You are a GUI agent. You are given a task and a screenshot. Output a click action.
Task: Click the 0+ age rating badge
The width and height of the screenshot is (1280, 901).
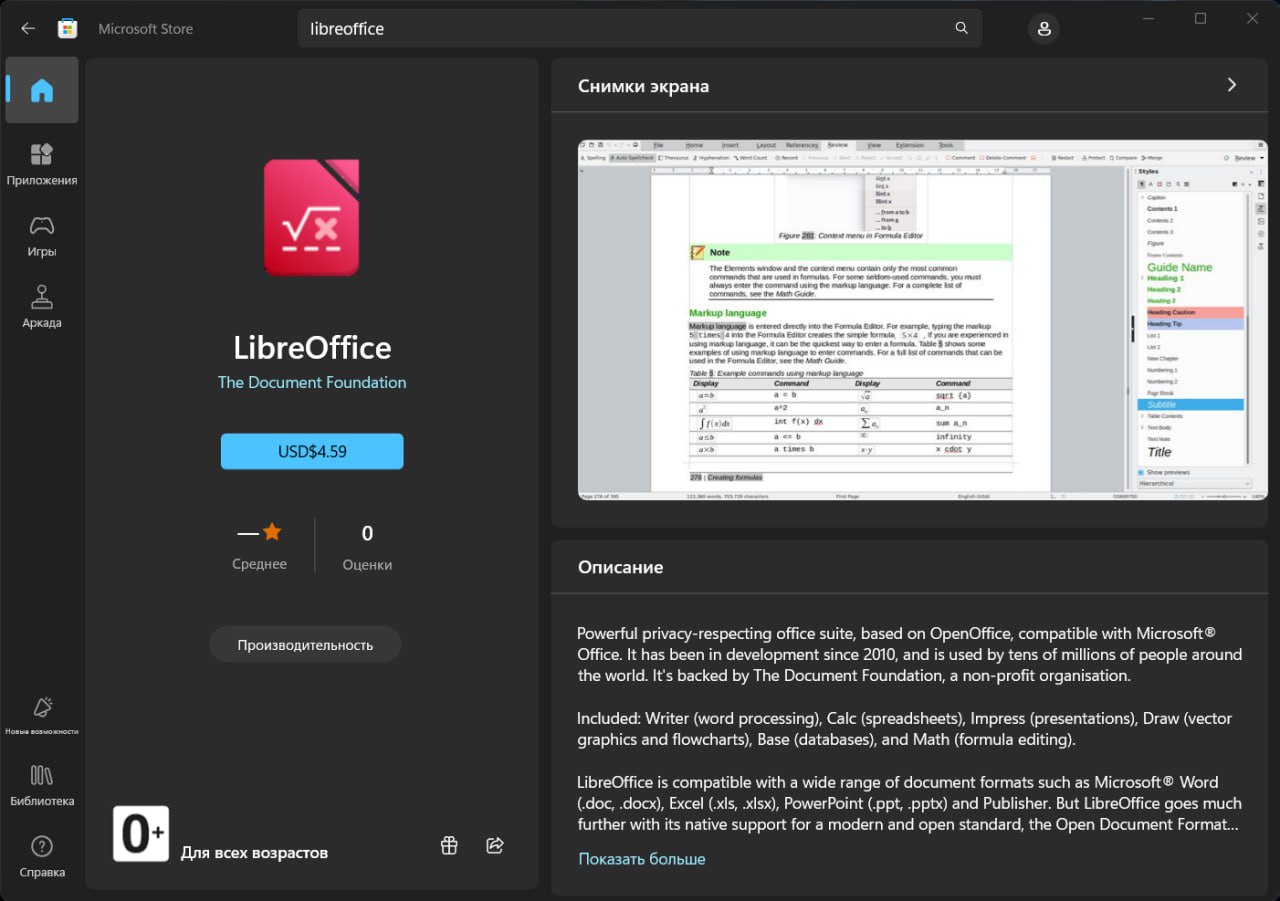click(141, 833)
